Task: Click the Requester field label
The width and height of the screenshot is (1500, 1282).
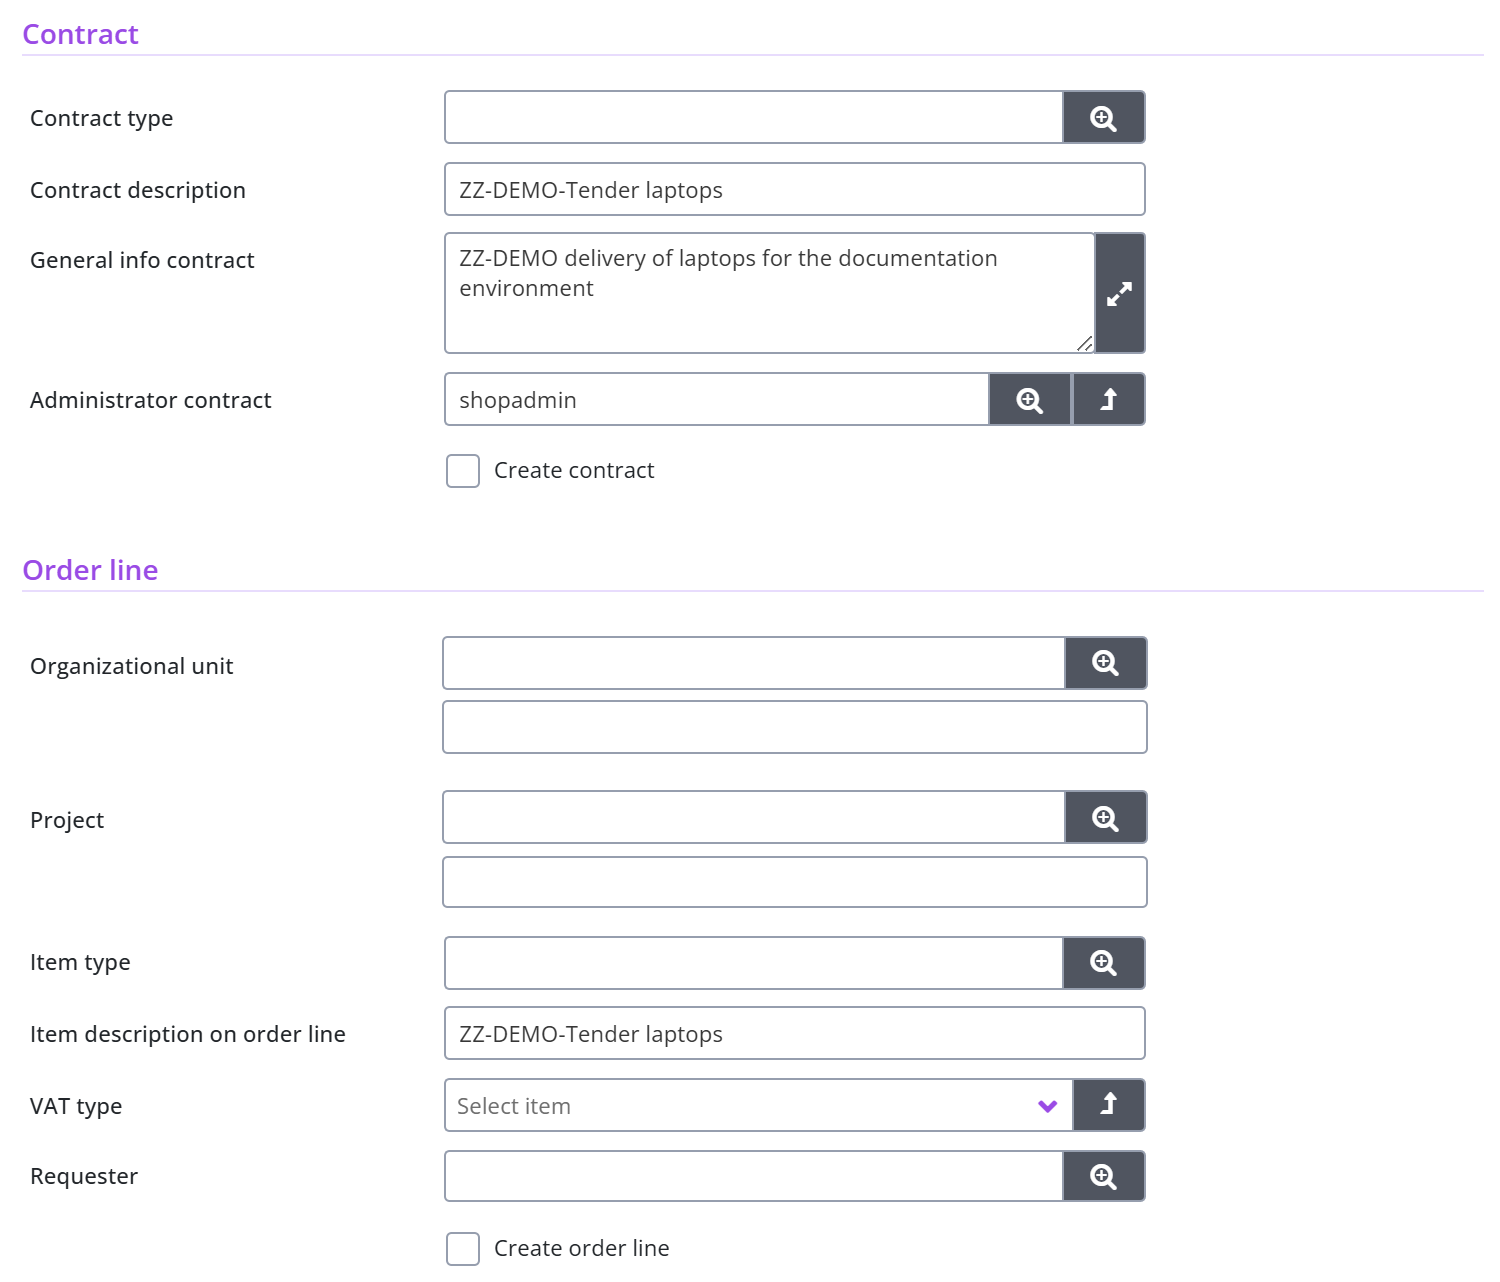Action: click(x=84, y=1177)
